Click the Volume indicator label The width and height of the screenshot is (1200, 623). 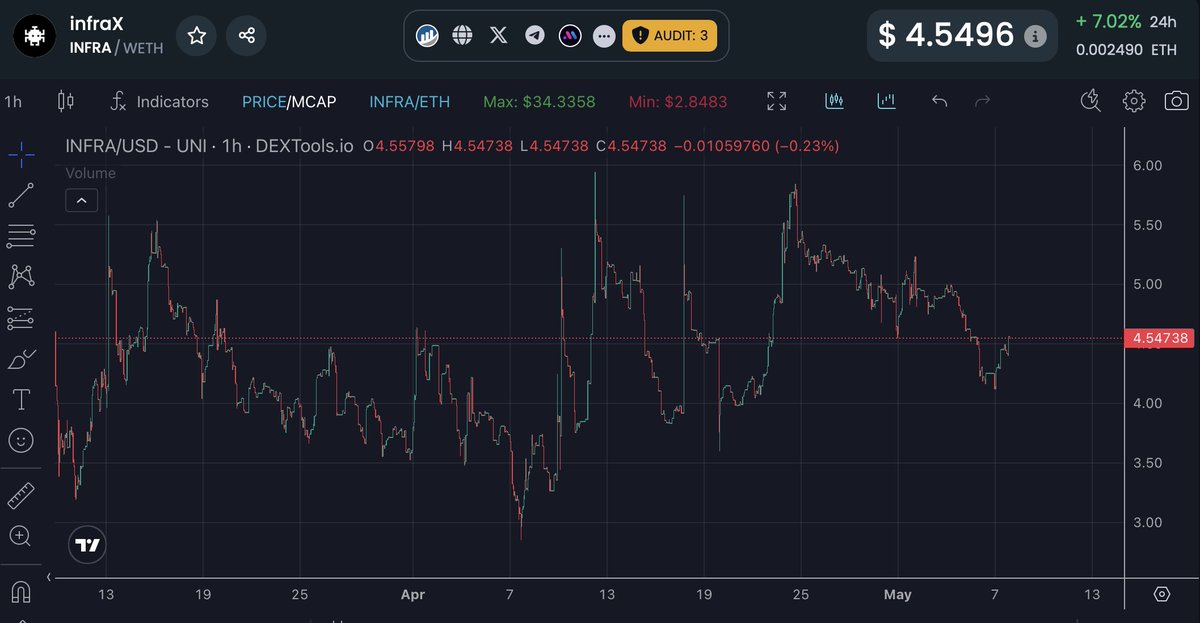click(90, 173)
